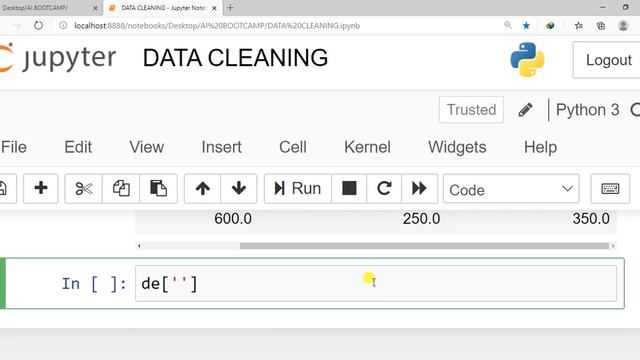Switch to Desktop/AI BOOTCAMP browser tab

pos(45,8)
